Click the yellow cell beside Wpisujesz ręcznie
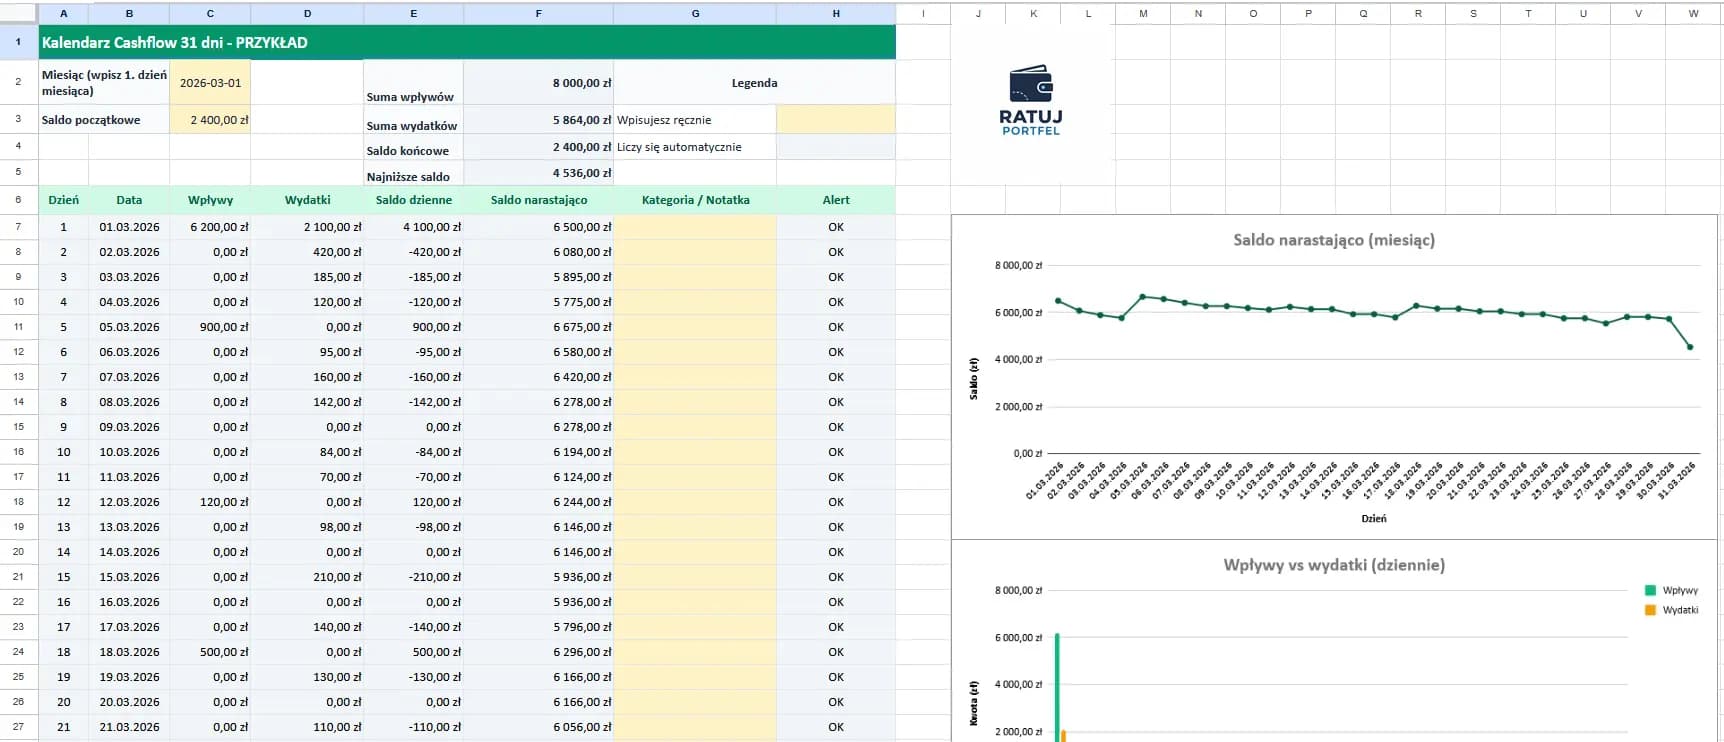Image resolution: width=1724 pixels, height=742 pixels. point(836,120)
